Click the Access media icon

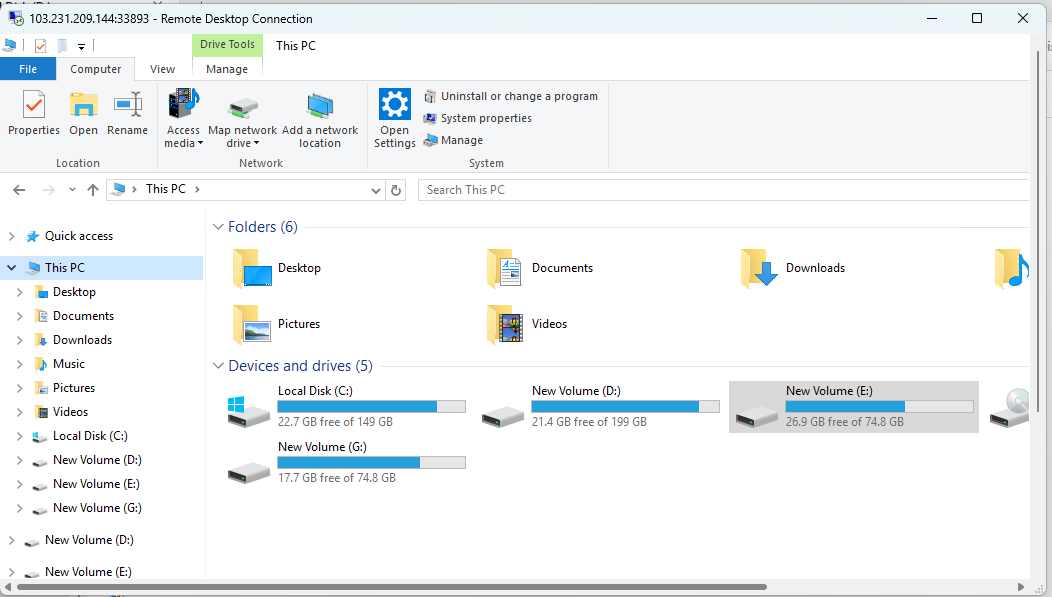coord(183,105)
